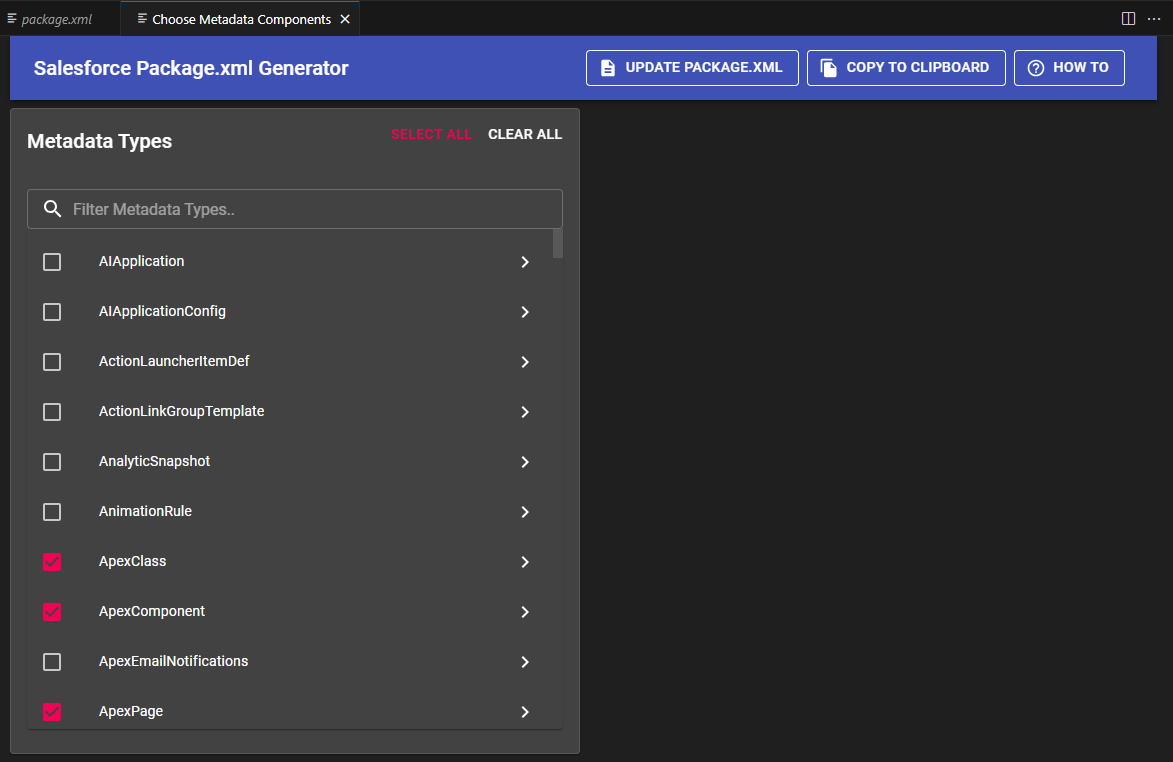Click the question mark How To icon
The height and width of the screenshot is (762, 1173).
click(1035, 68)
